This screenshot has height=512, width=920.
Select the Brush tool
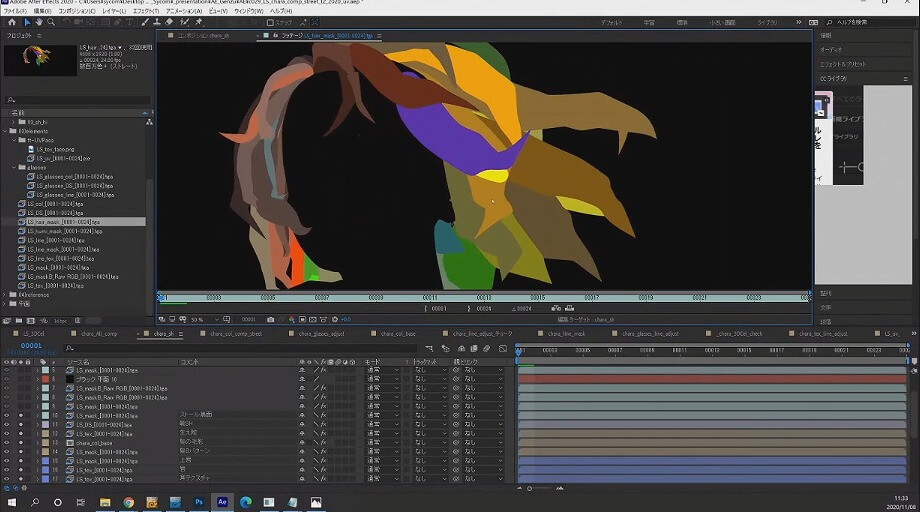click(145, 22)
